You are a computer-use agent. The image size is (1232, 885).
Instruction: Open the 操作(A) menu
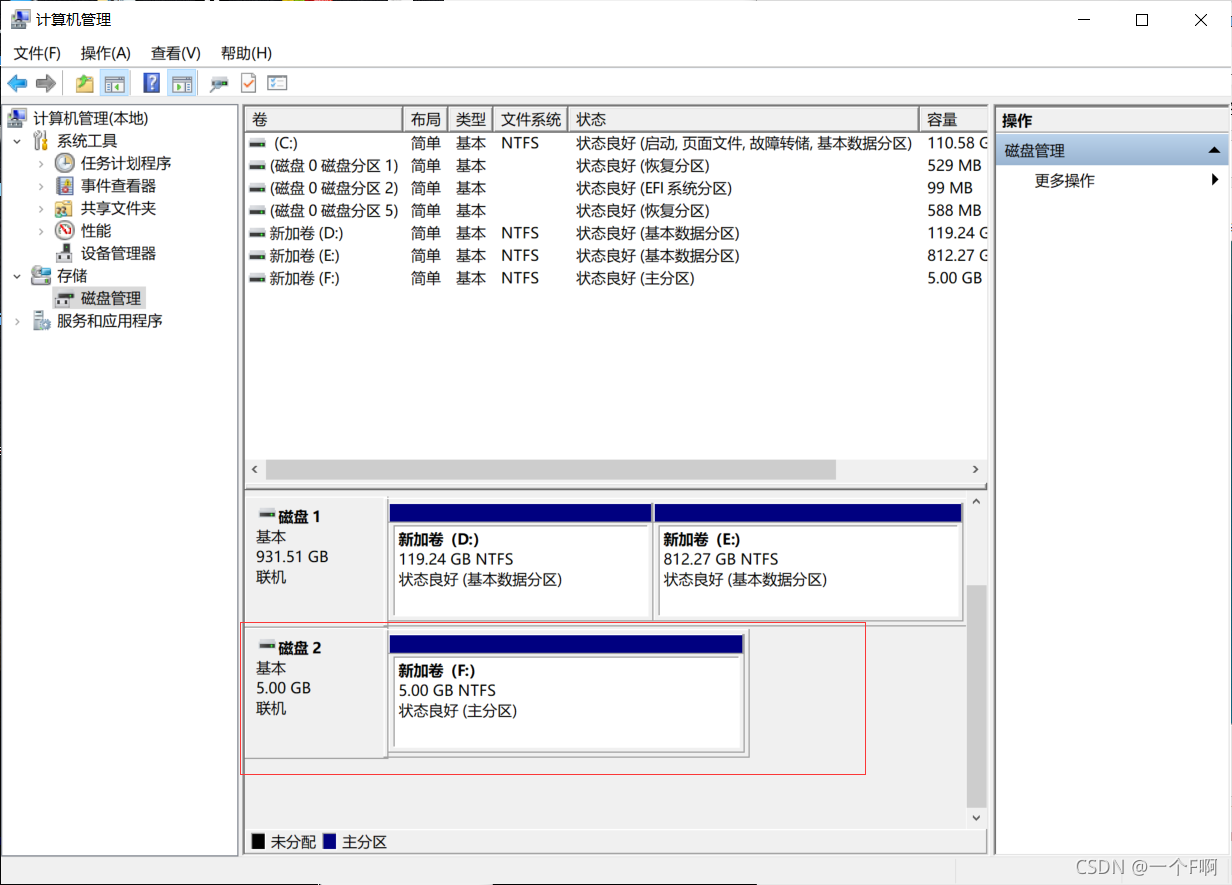tap(105, 53)
